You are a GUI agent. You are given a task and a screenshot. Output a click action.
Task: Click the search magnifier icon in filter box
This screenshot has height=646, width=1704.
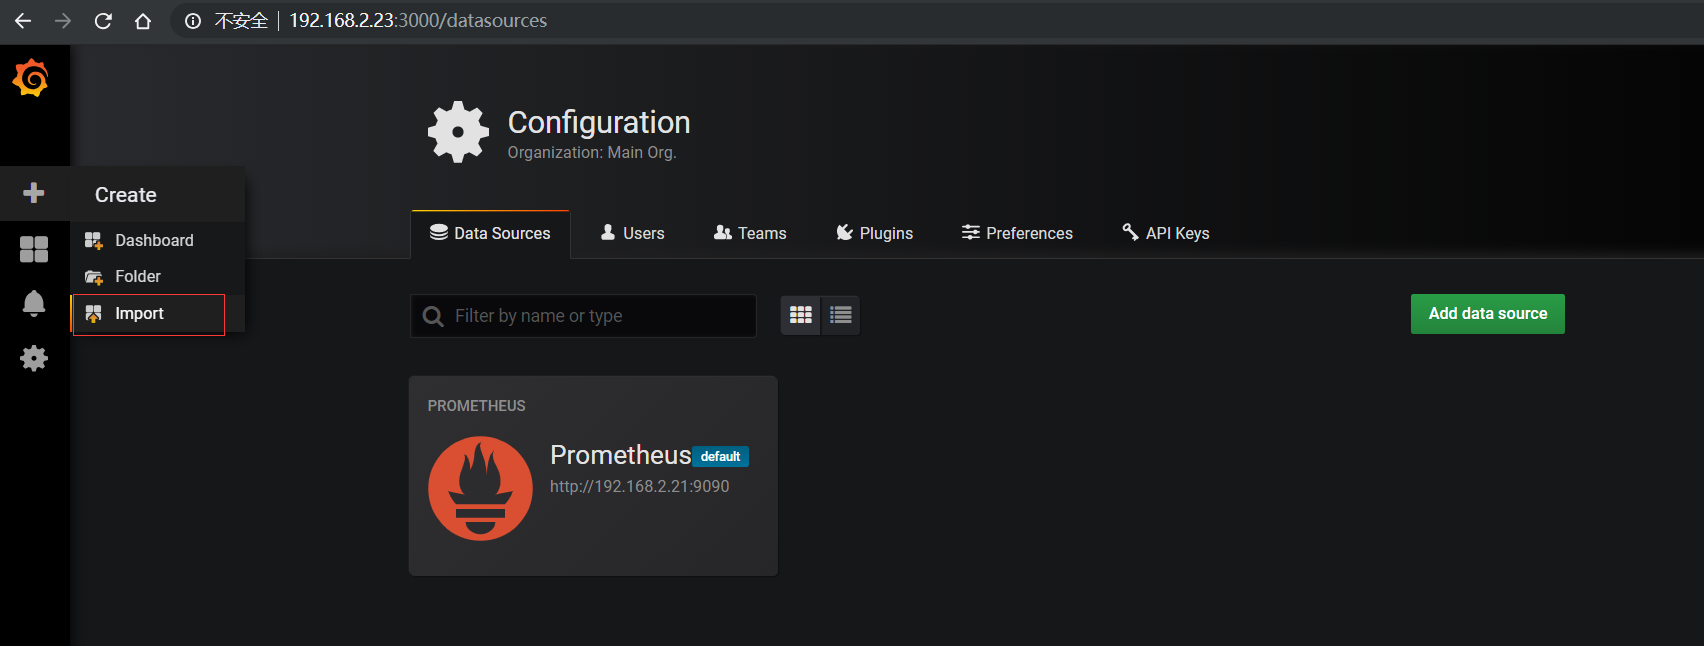tap(433, 316)
